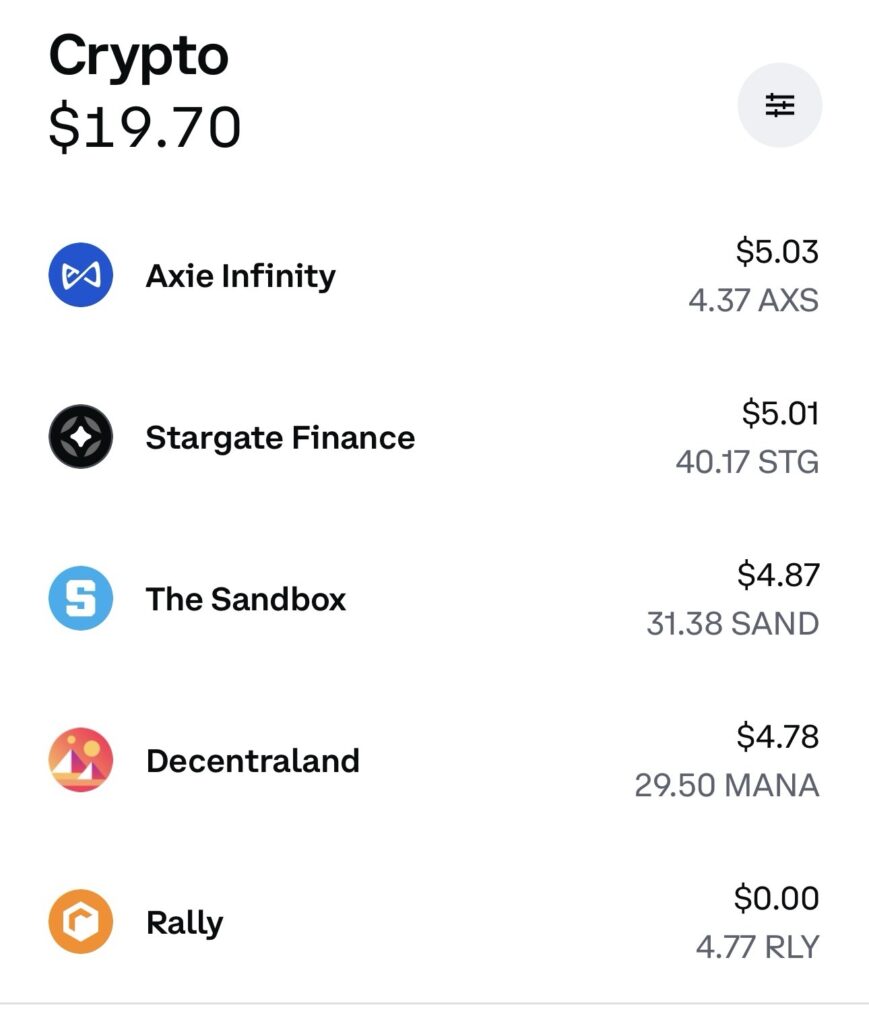Open the filter settings icon button
This screenshot has width=869, height=1024.
779,105
